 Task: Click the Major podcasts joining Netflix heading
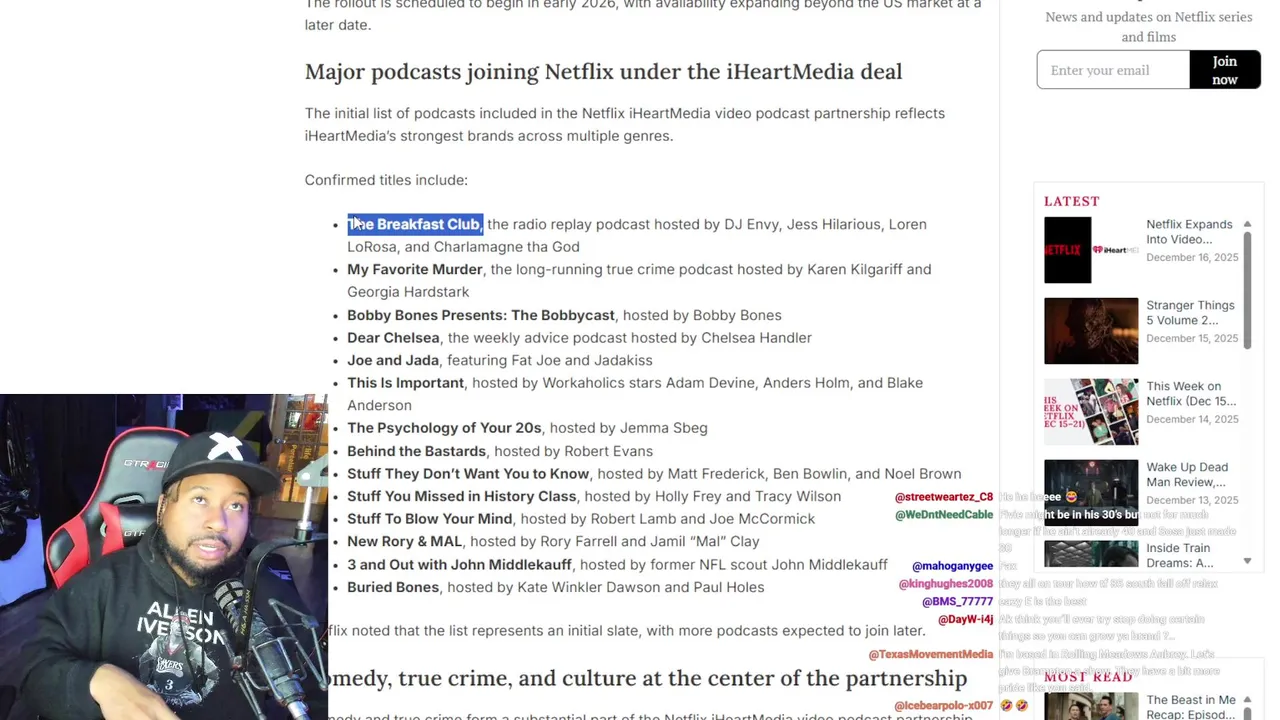click(603, 72)
